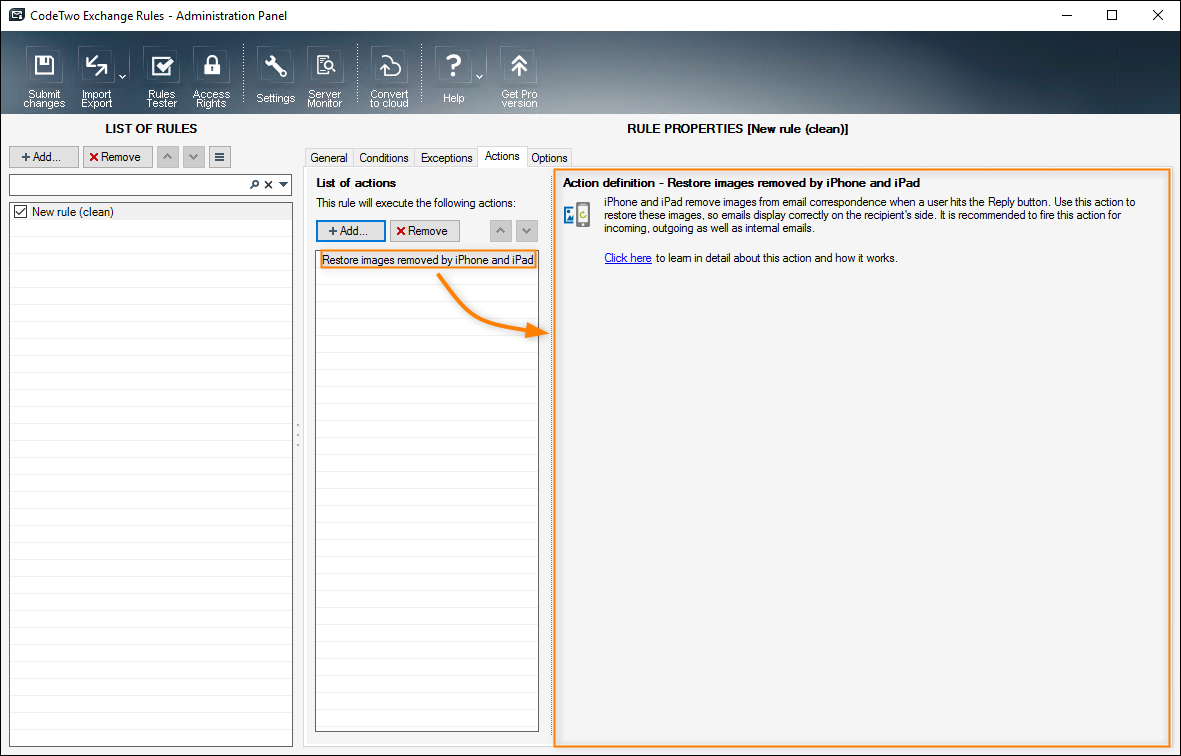The width and height of the screenshot is (1181, 756).
Task: Move selected action up
Action: coord(501,230)
